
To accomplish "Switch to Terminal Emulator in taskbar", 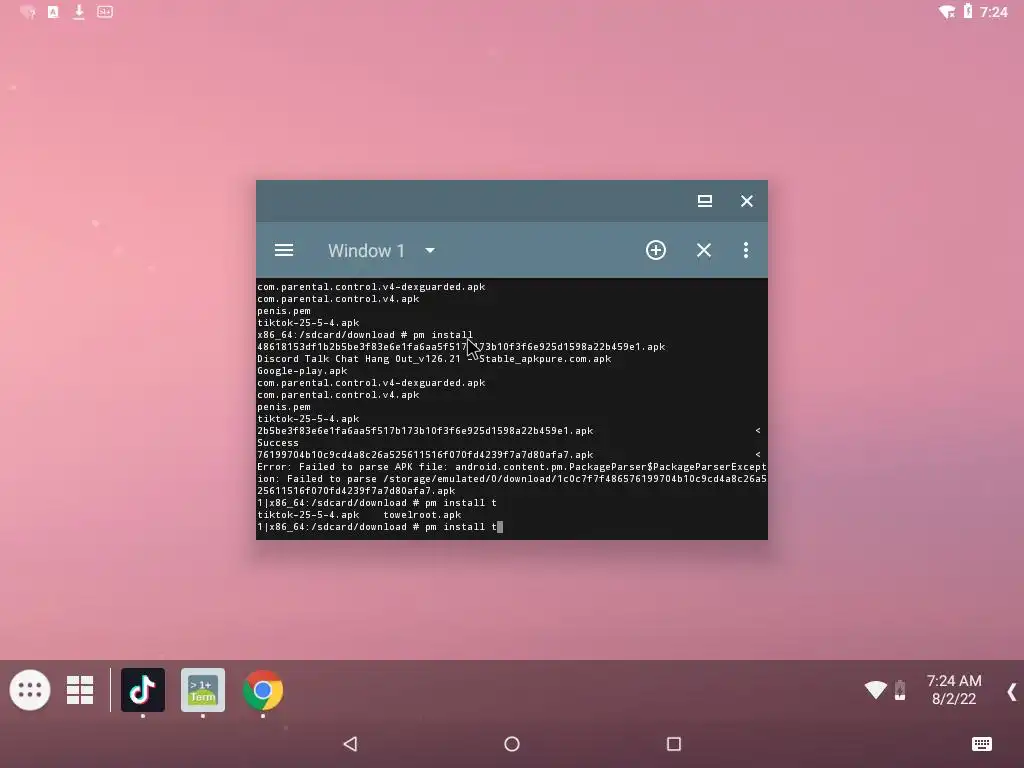I will (203, 690).
